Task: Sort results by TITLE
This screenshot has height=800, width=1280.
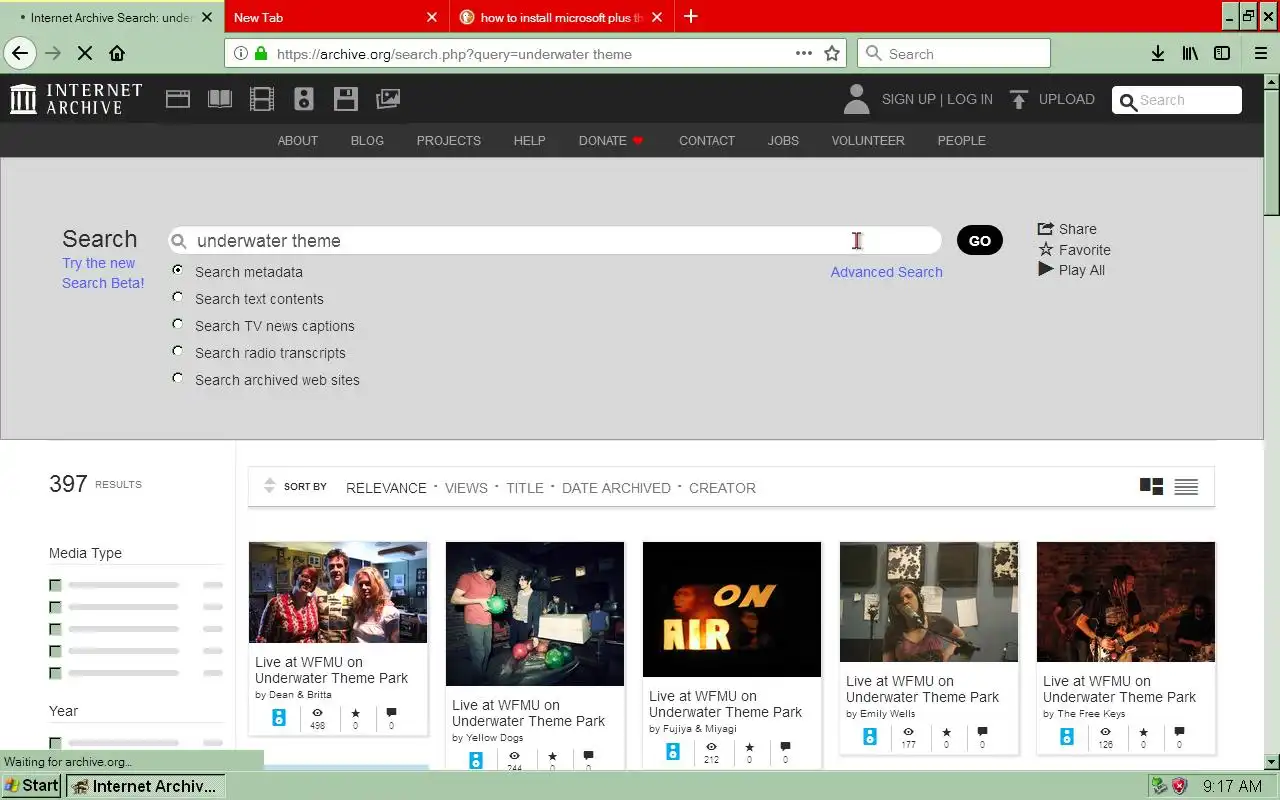Action: point(525,488)
